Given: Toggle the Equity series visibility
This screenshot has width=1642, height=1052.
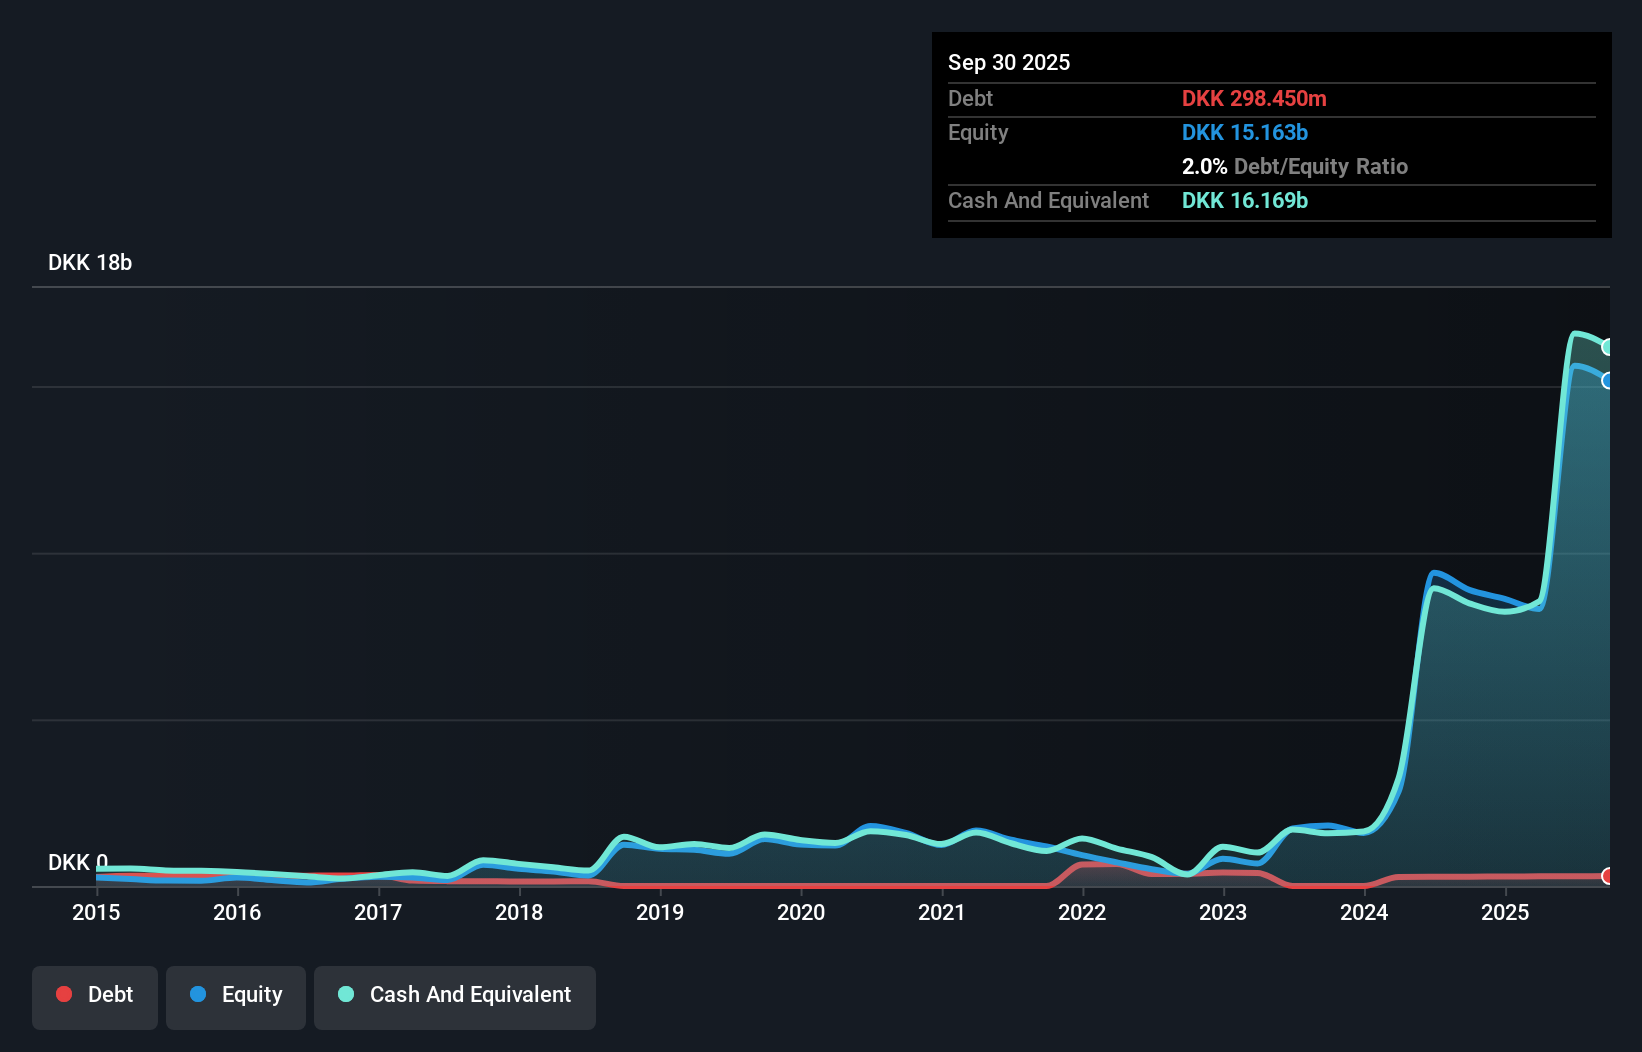Looking at the screenshot, I should (x=235, y=994).
